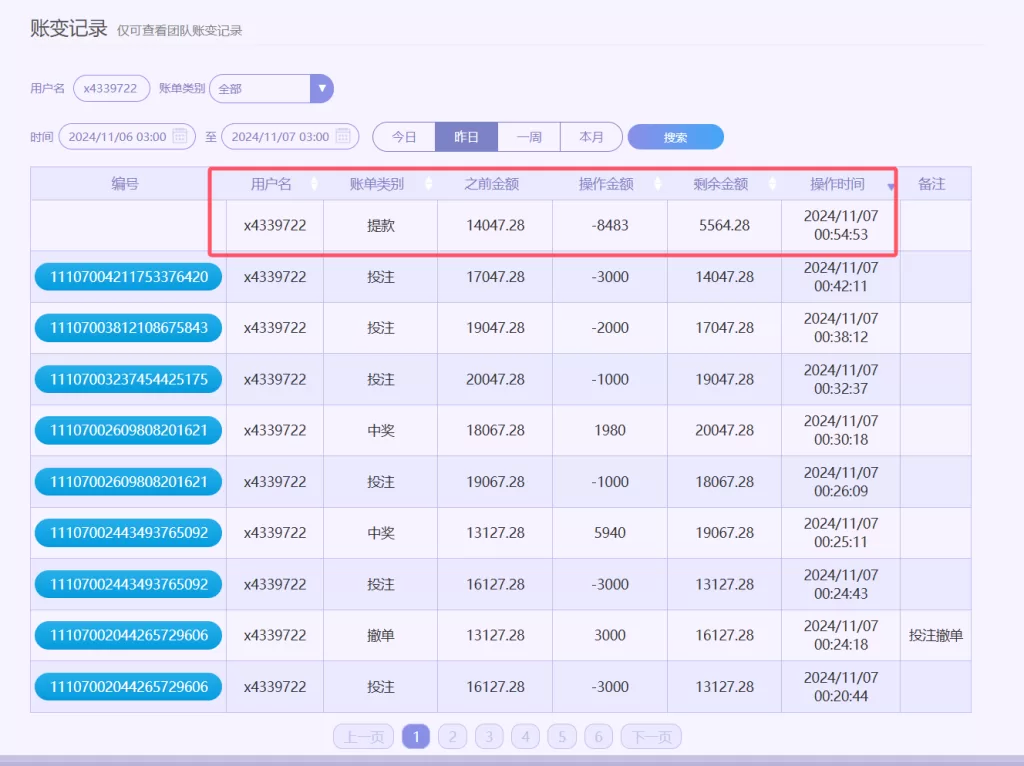Select page 1 in pagination
Viewport: 1024px width, 766px height.
[x=416, y=737]
